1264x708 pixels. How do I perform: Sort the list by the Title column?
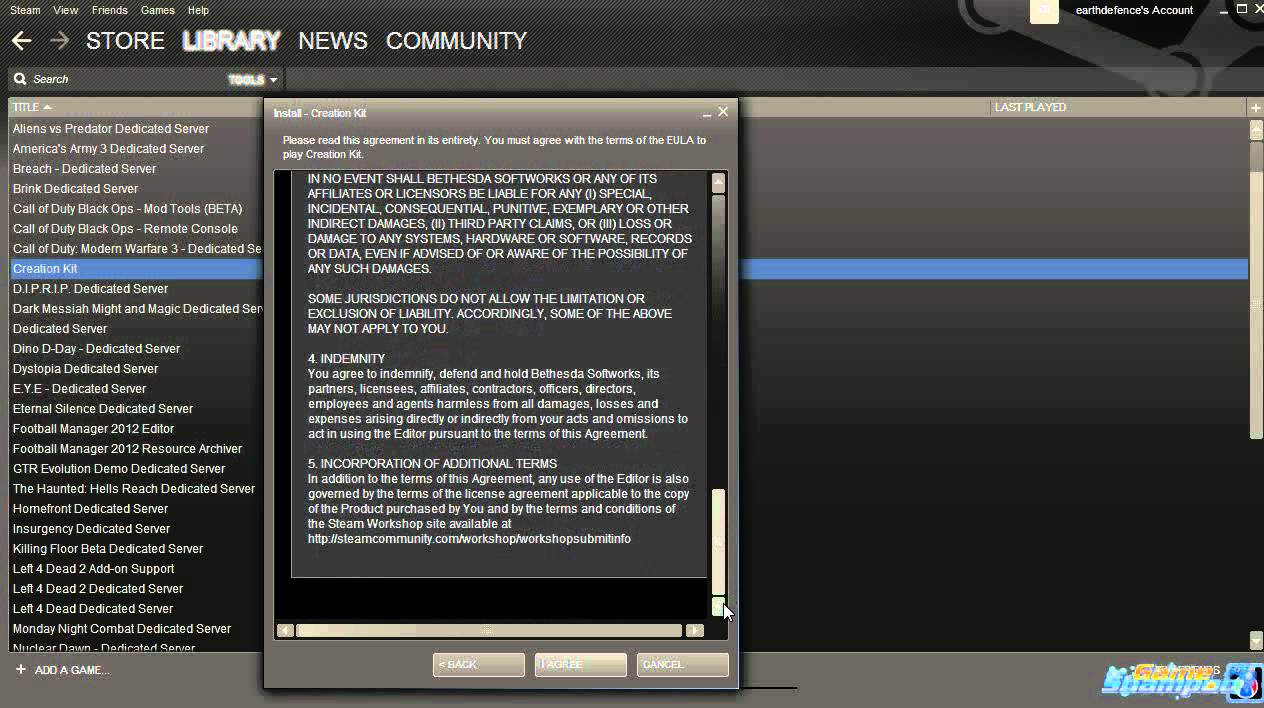31,107
